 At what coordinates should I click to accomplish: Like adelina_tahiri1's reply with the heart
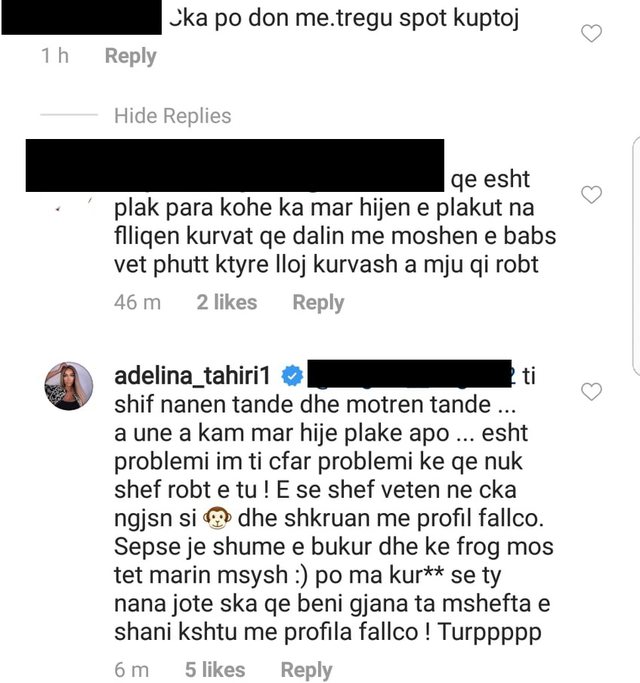591,391
